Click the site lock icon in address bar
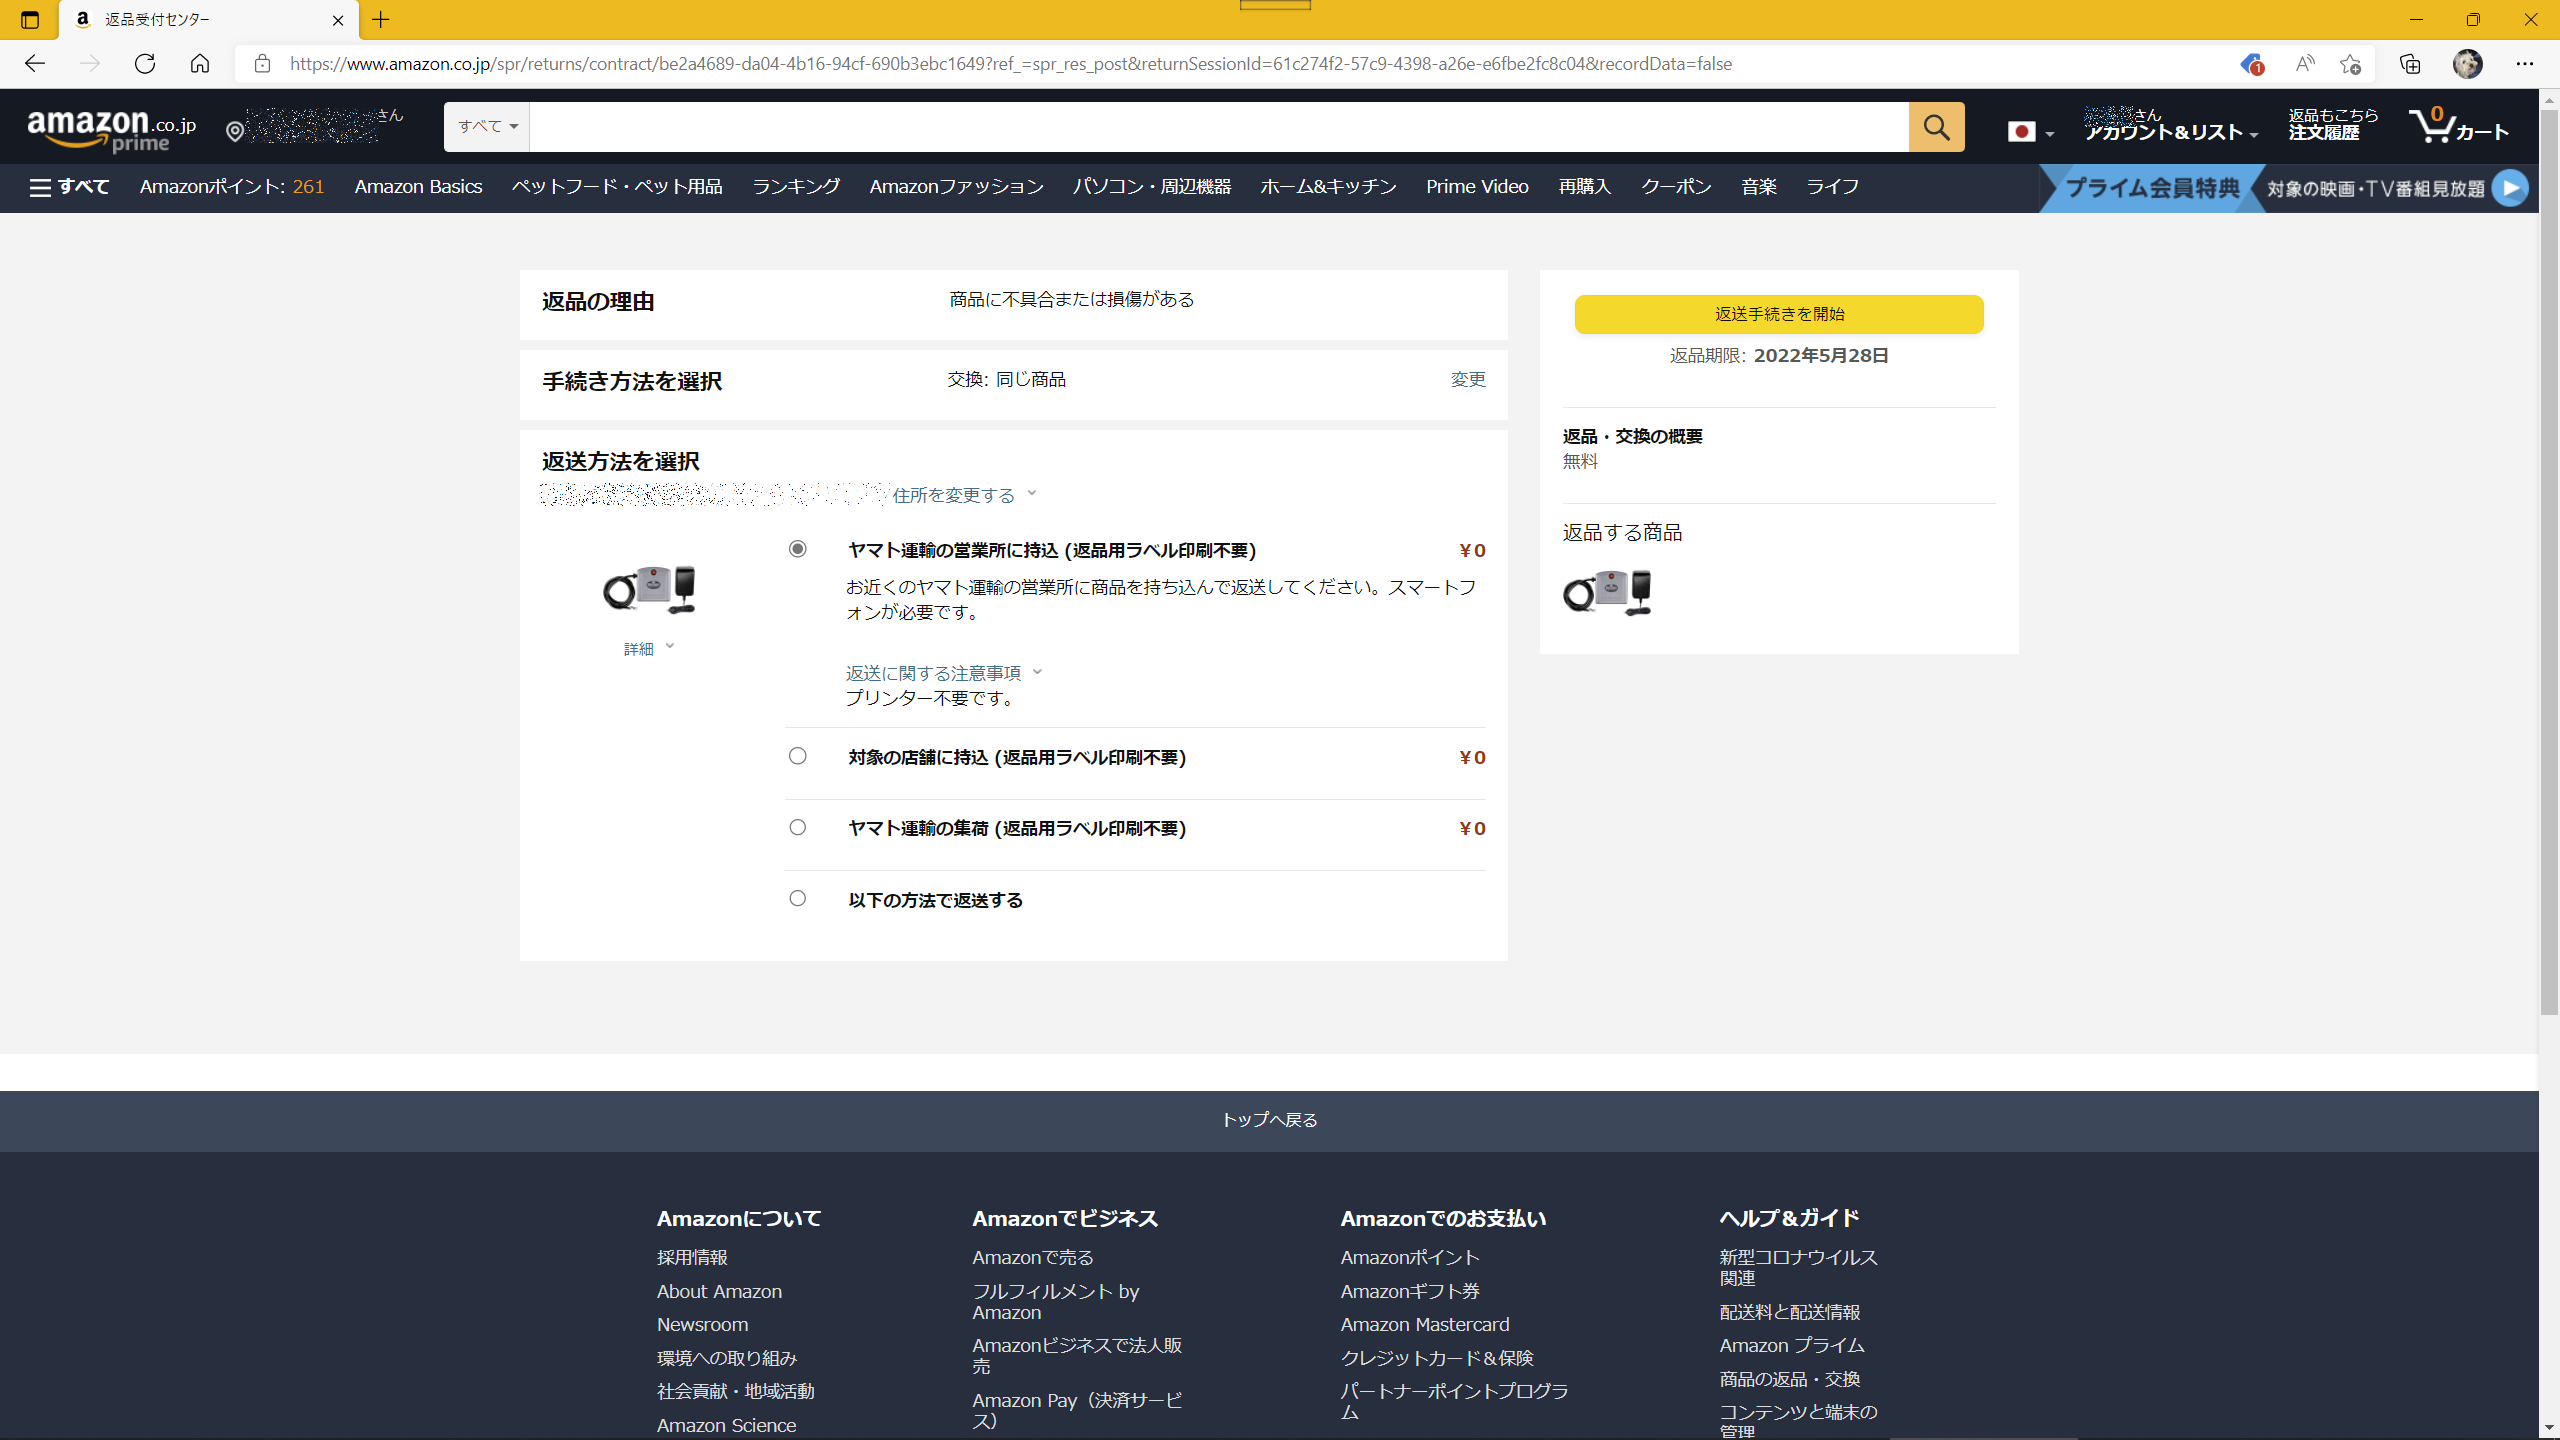The height and width of the screenshot is (1440, 2560). click(x=262, y=64)
